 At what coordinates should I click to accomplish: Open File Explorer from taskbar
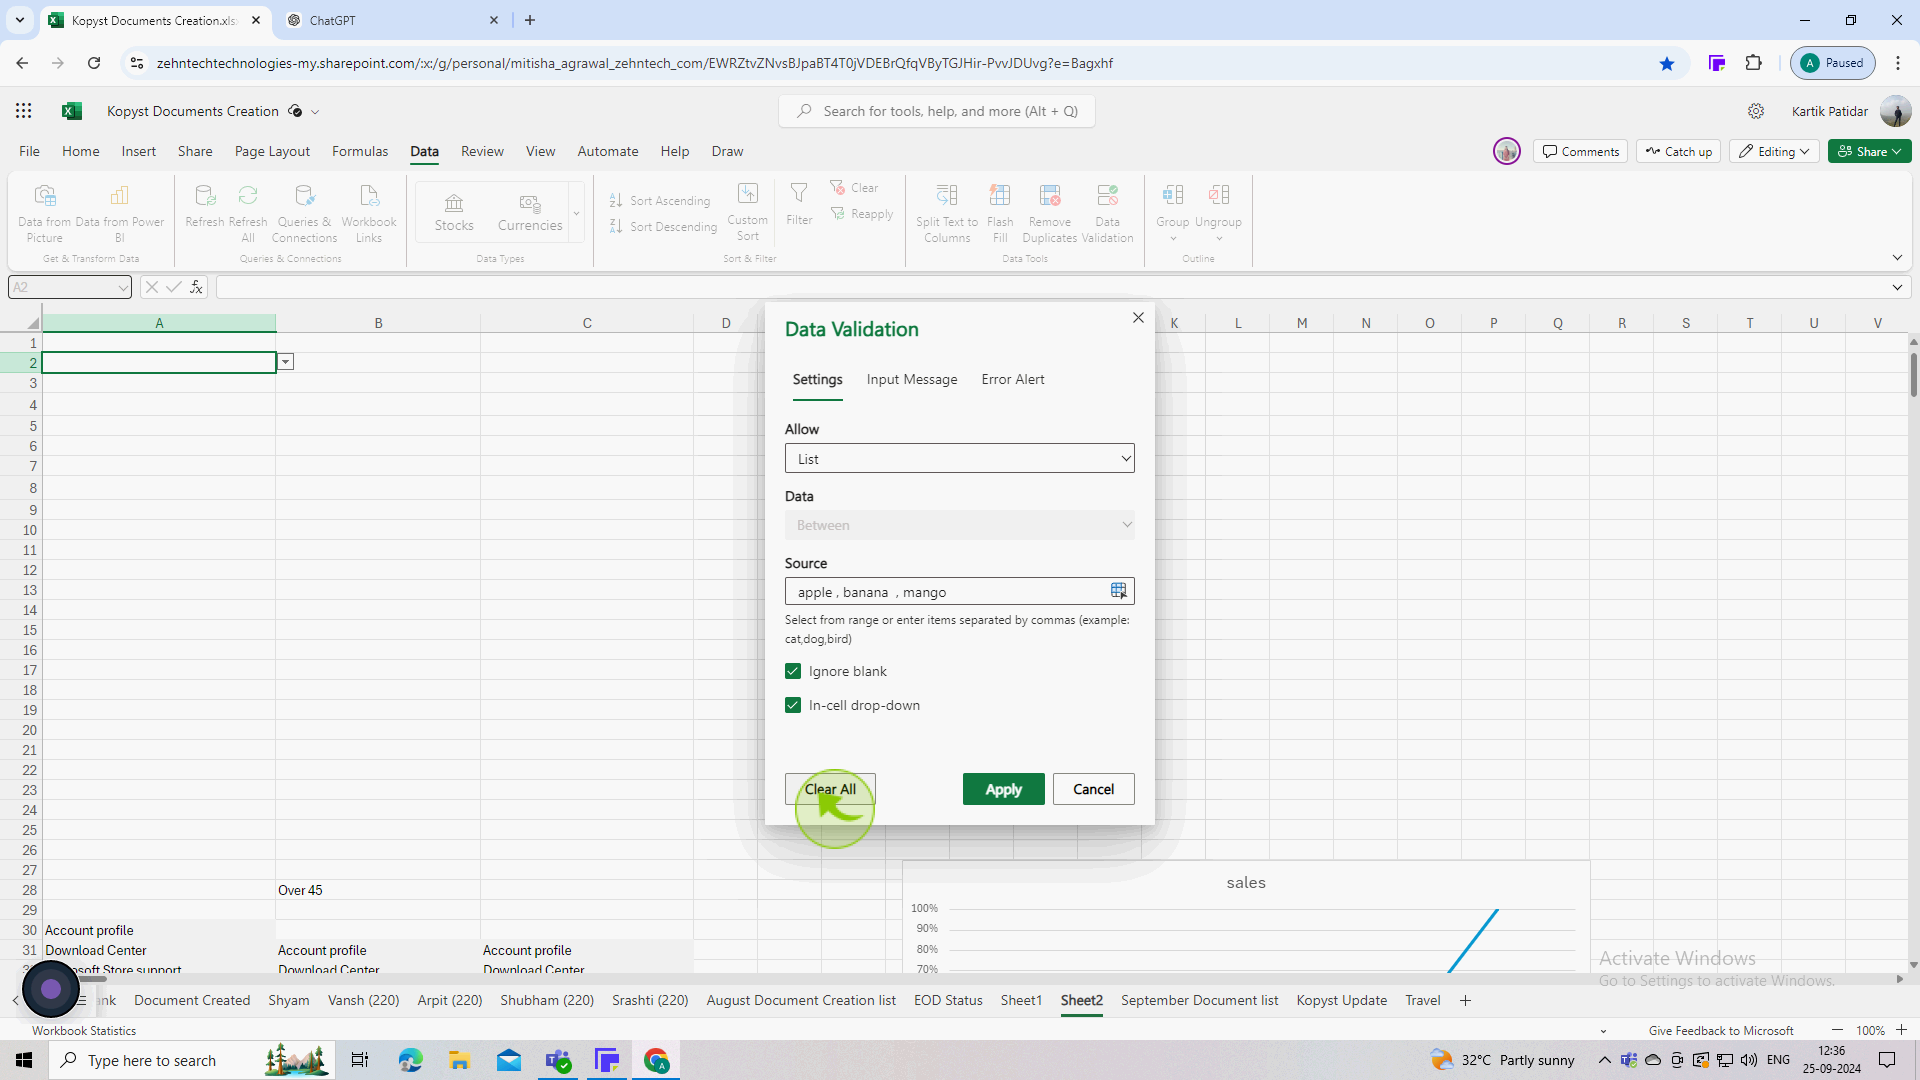tap(459, 1060)
